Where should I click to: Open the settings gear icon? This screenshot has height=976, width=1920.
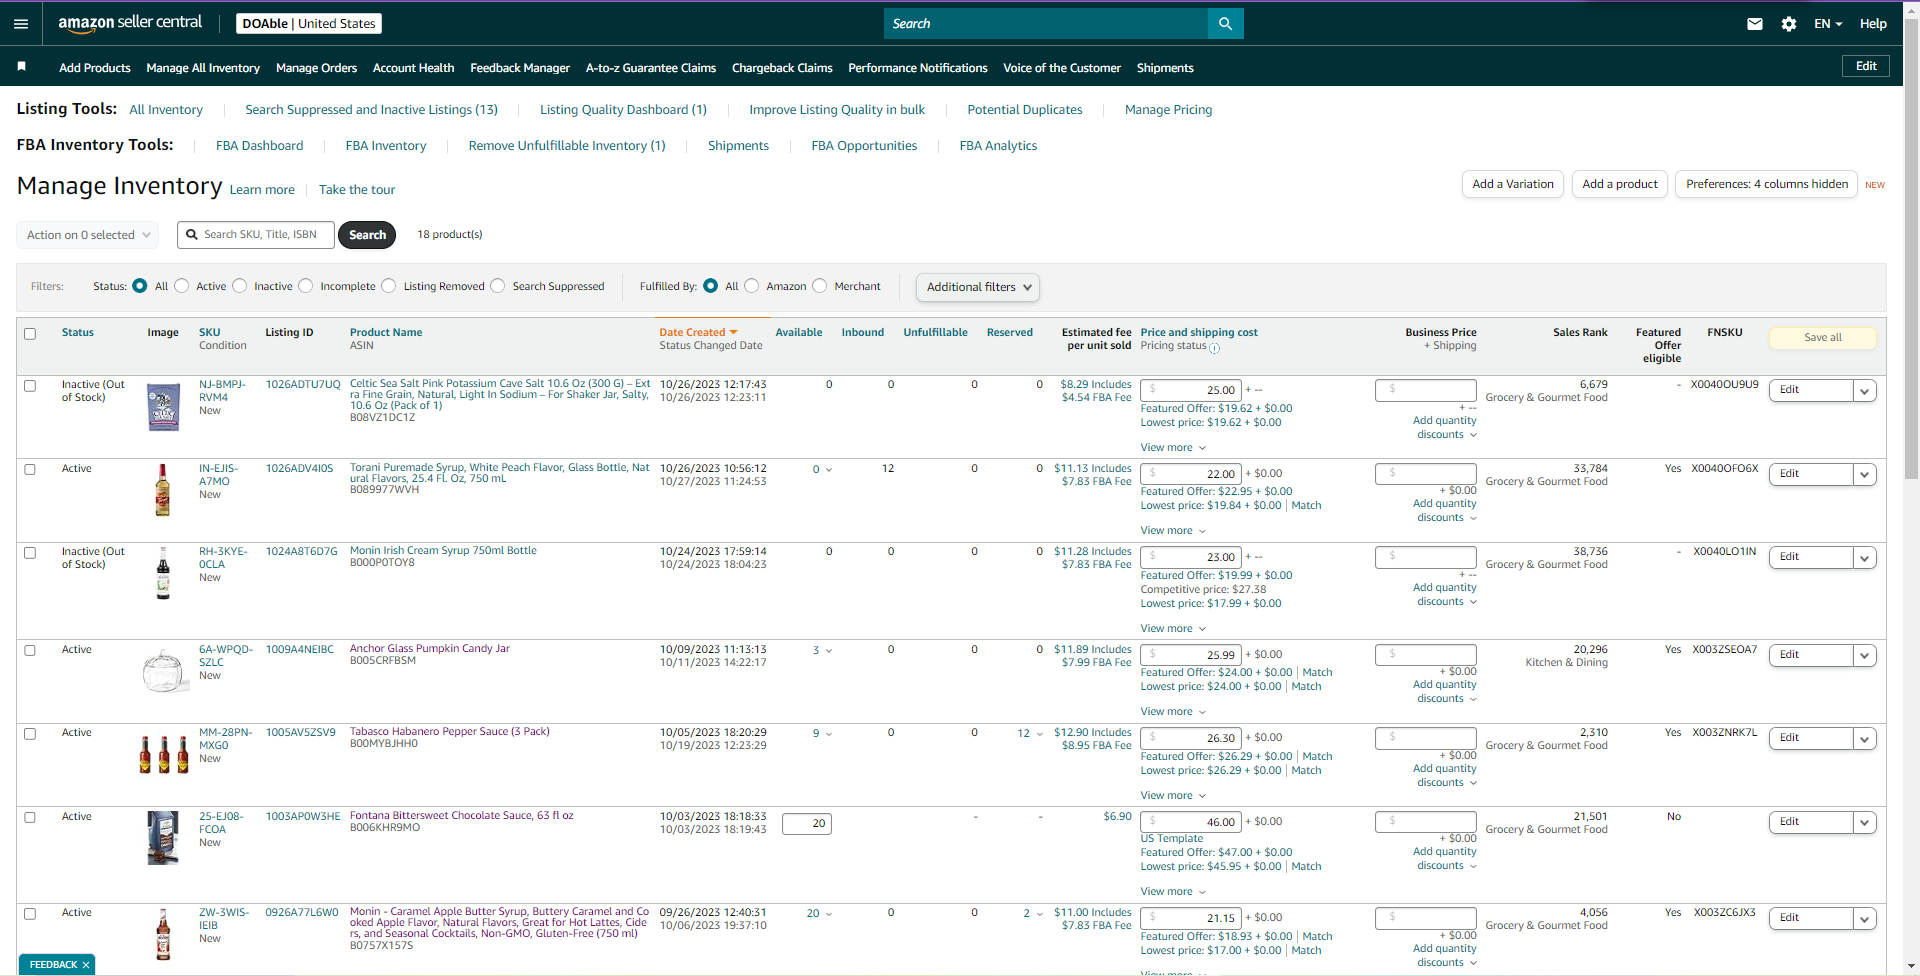coord(1789,24)
